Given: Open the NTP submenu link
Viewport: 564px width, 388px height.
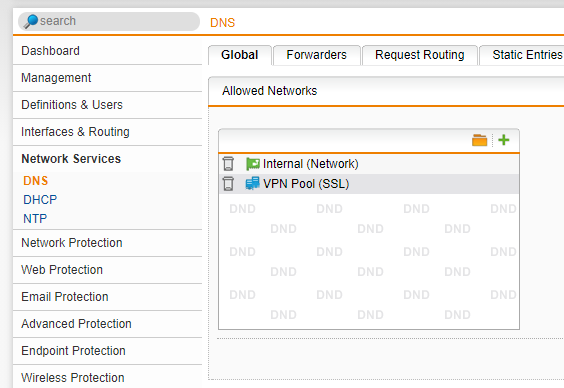Looking at the screenshot, I should (x=35, y=219).
